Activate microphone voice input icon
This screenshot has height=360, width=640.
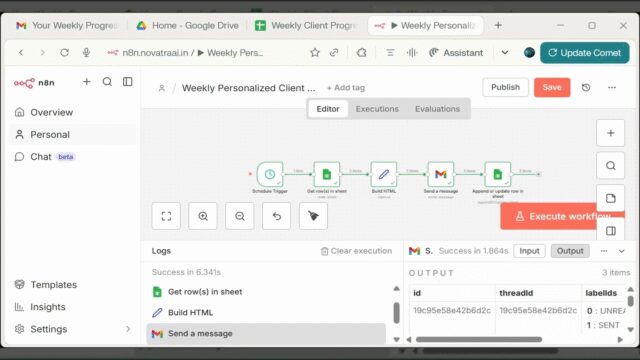click(x=86, y=53)
